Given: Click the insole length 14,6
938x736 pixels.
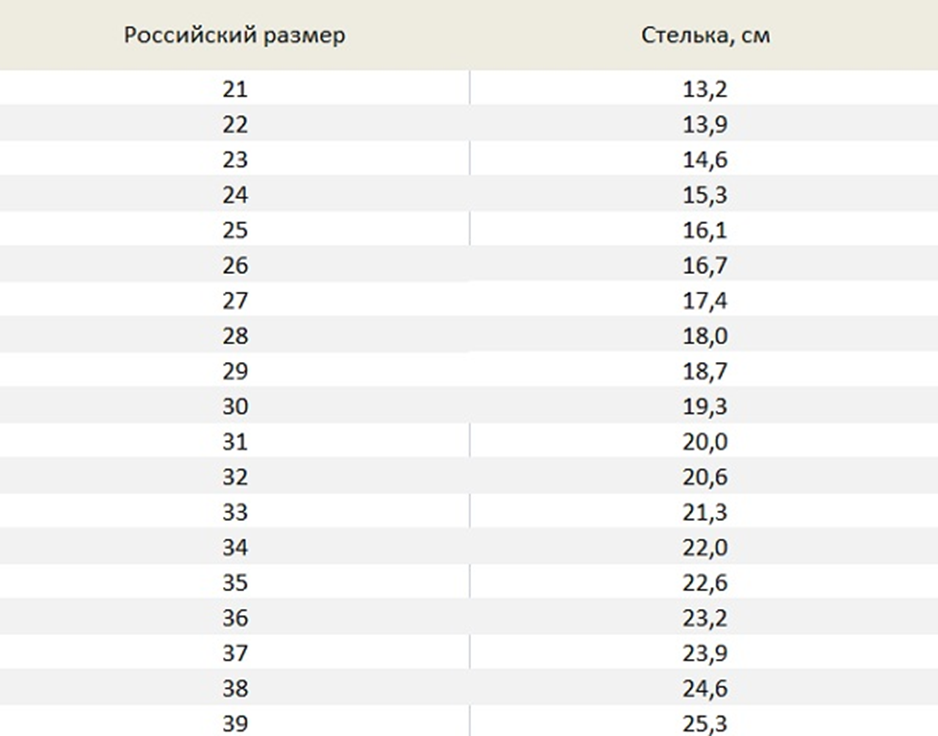Looking at the screenshot, I should 705,160.
